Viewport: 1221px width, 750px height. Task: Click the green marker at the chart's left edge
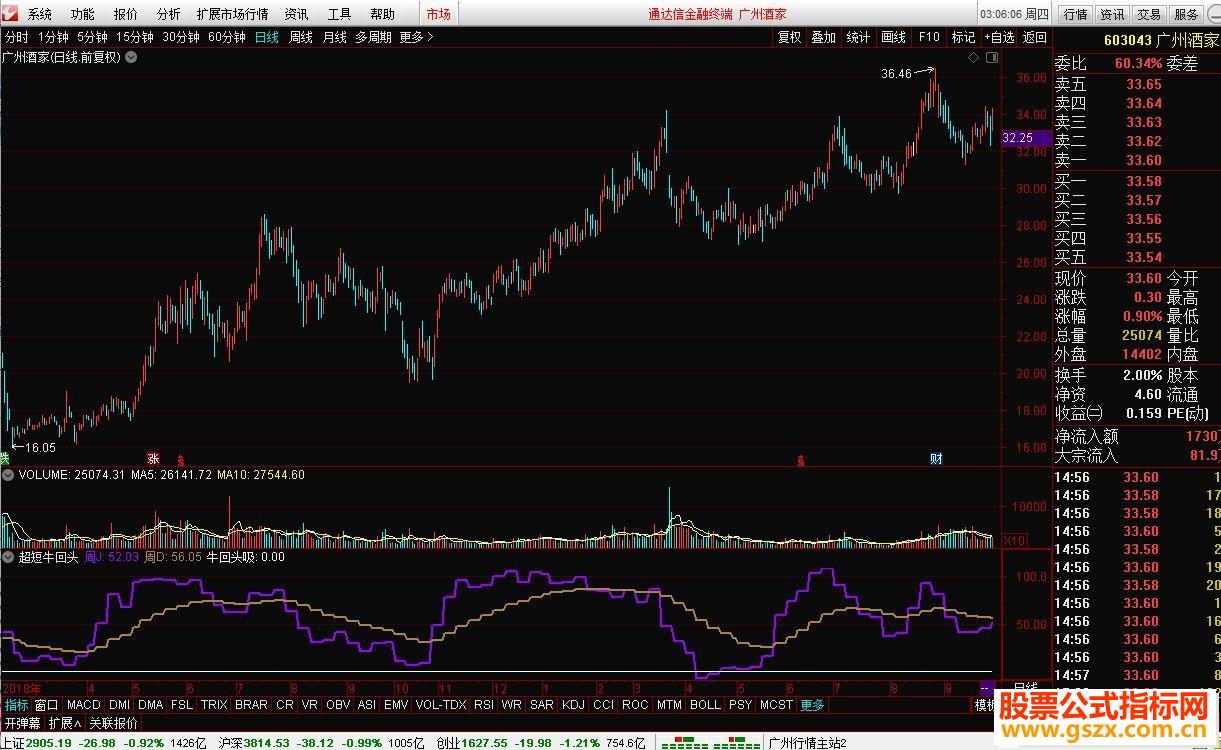pos(4,459)
